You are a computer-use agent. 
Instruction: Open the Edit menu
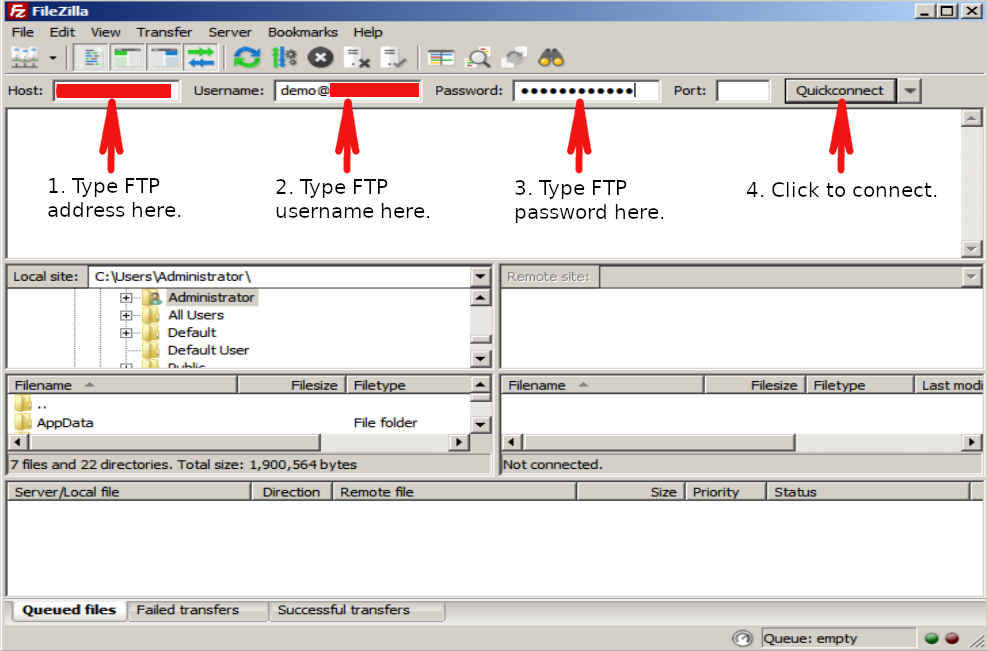(x=62, y=32)
